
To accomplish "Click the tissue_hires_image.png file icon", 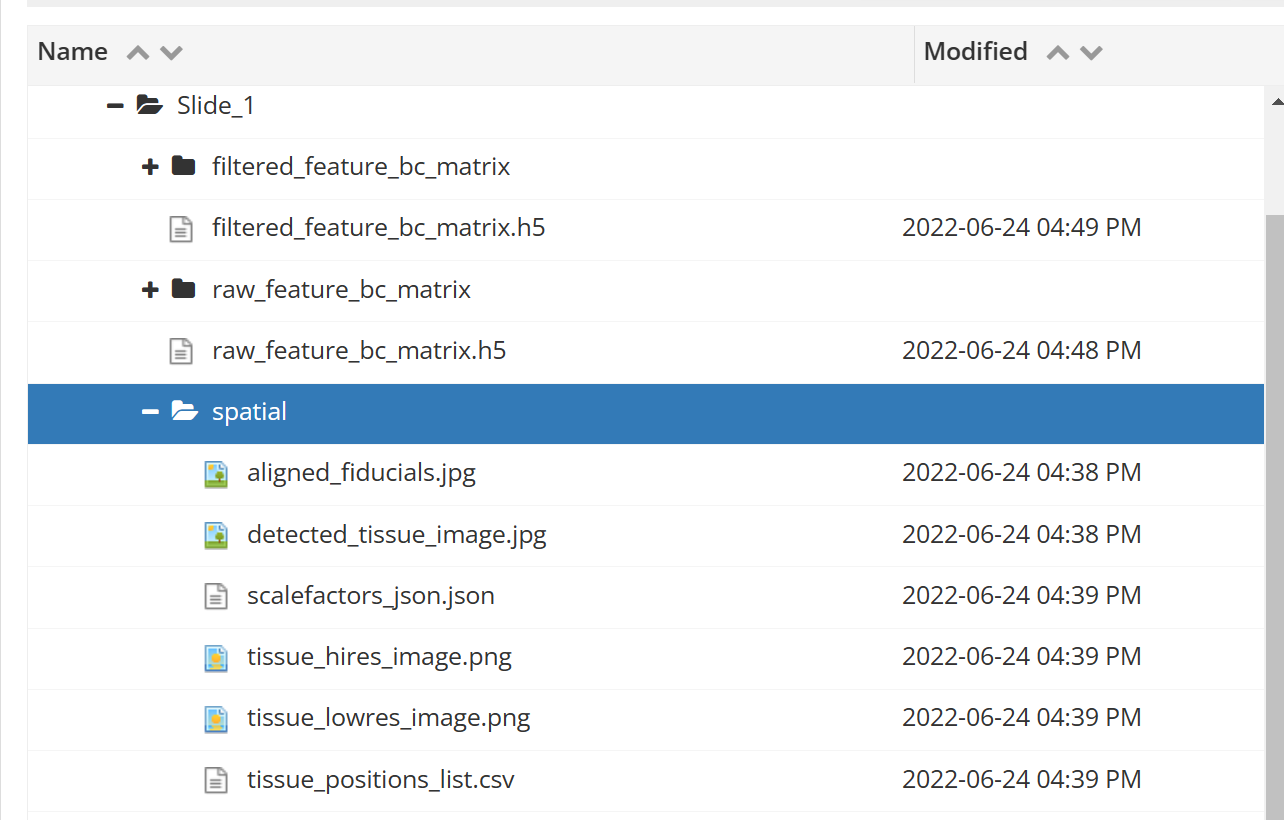I will pos(216,657).
